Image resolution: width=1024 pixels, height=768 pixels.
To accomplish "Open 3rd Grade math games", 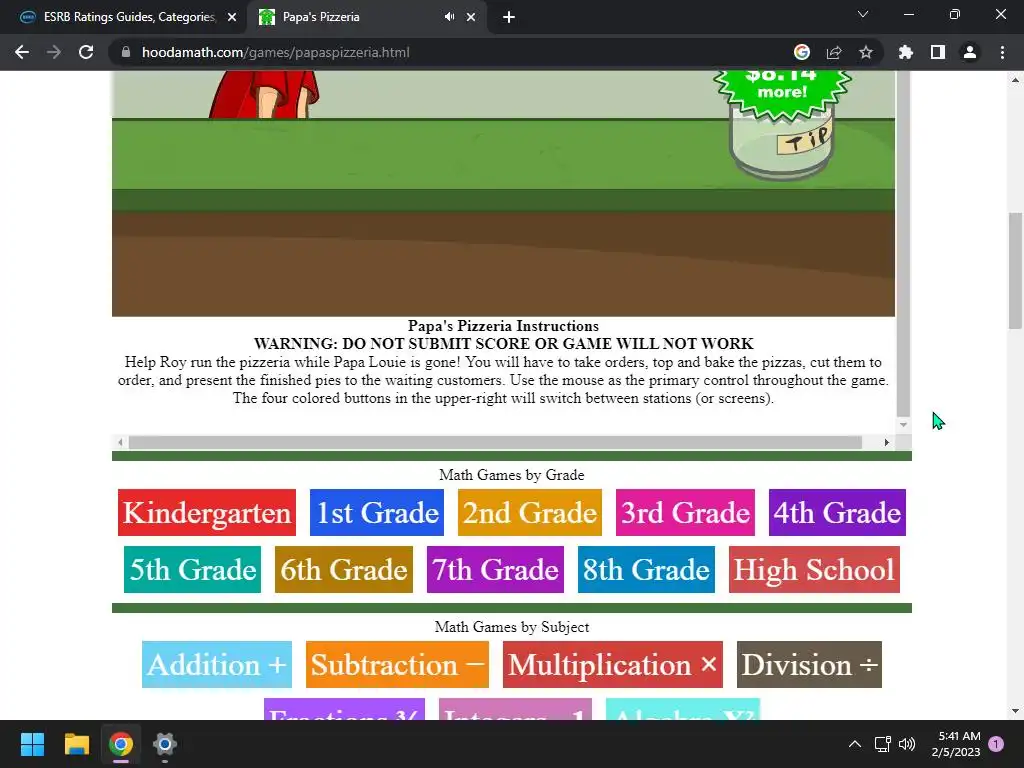I will coord(685,513).
